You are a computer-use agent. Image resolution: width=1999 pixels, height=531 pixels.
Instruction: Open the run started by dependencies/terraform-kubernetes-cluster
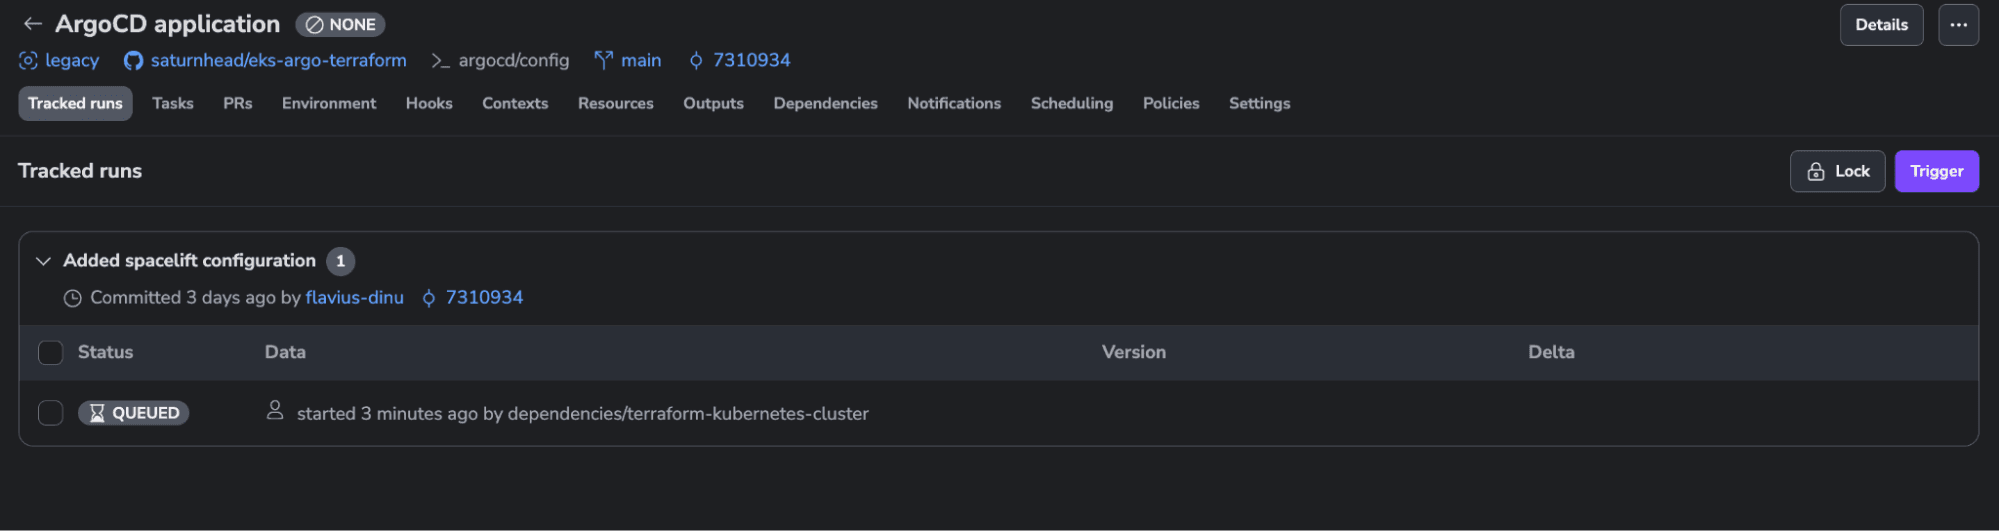[x=582, y=413]
